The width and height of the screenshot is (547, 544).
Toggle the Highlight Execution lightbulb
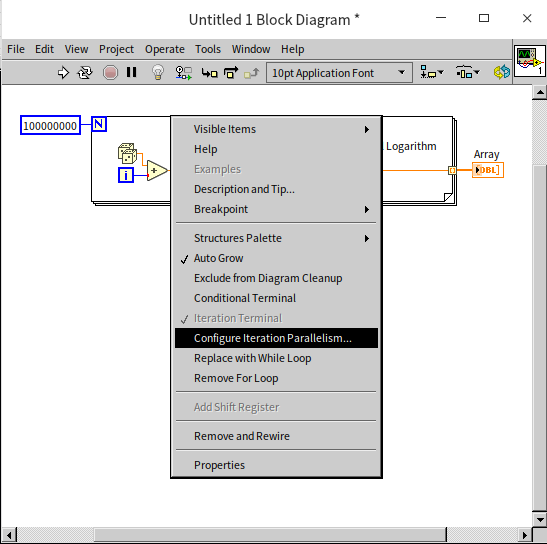(158, 73)
